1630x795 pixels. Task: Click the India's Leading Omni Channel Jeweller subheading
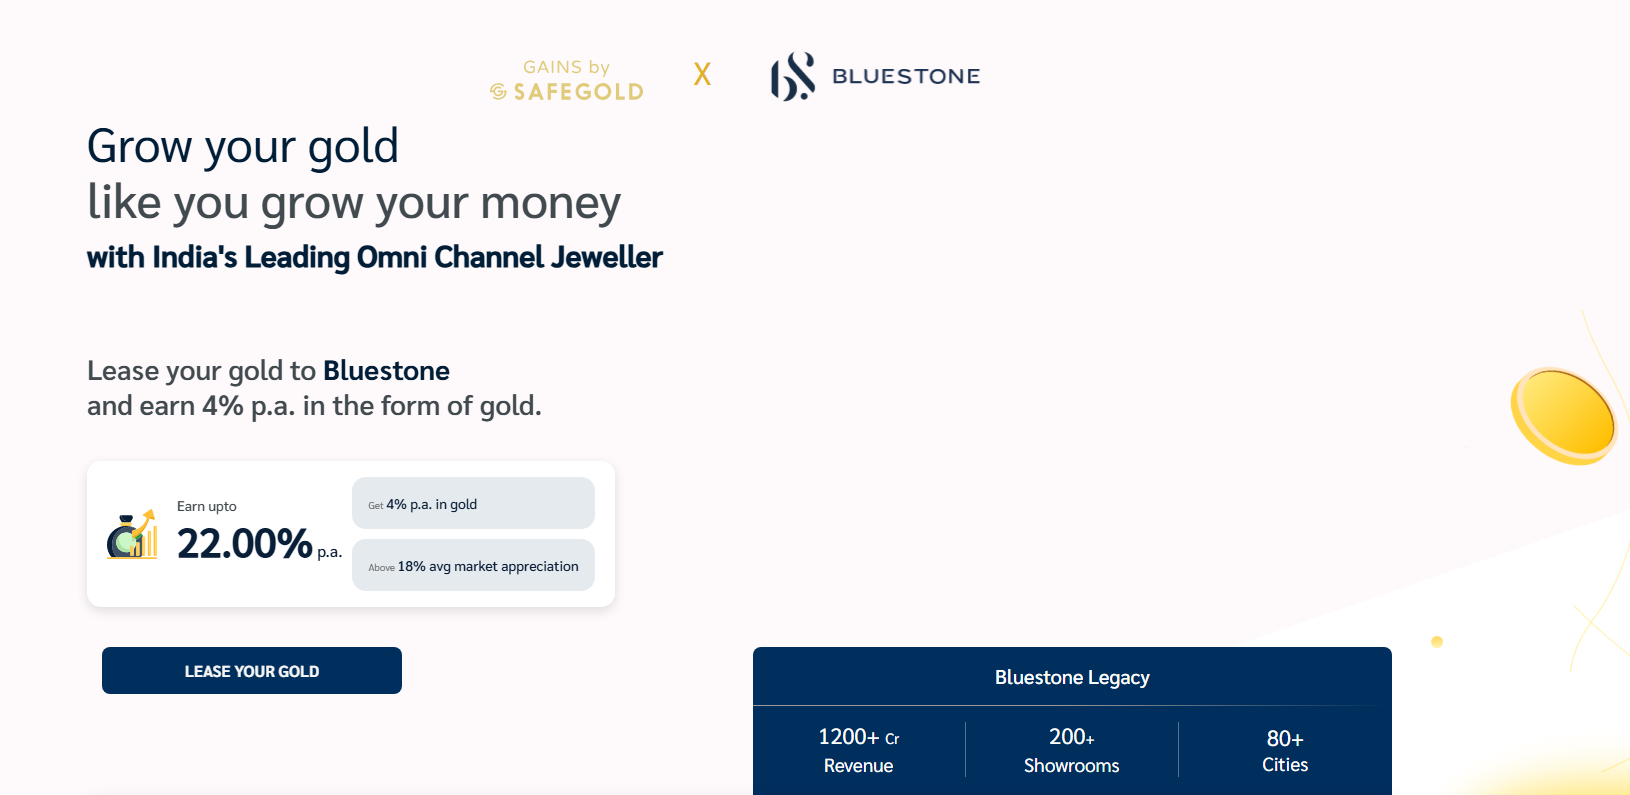(x=375, y=257)
